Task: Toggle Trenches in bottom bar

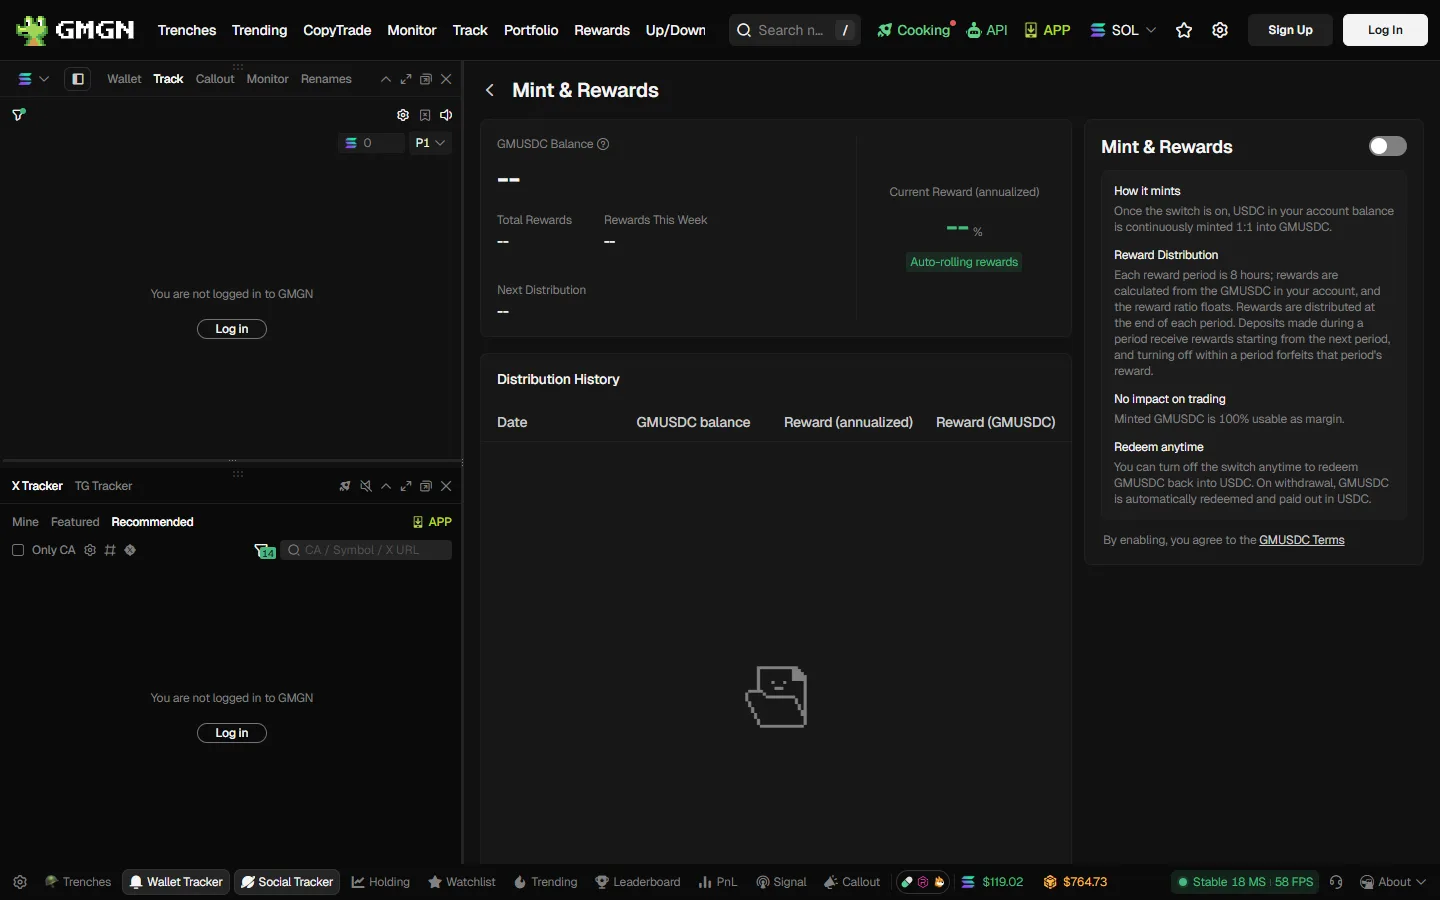Action: [78, 882]
